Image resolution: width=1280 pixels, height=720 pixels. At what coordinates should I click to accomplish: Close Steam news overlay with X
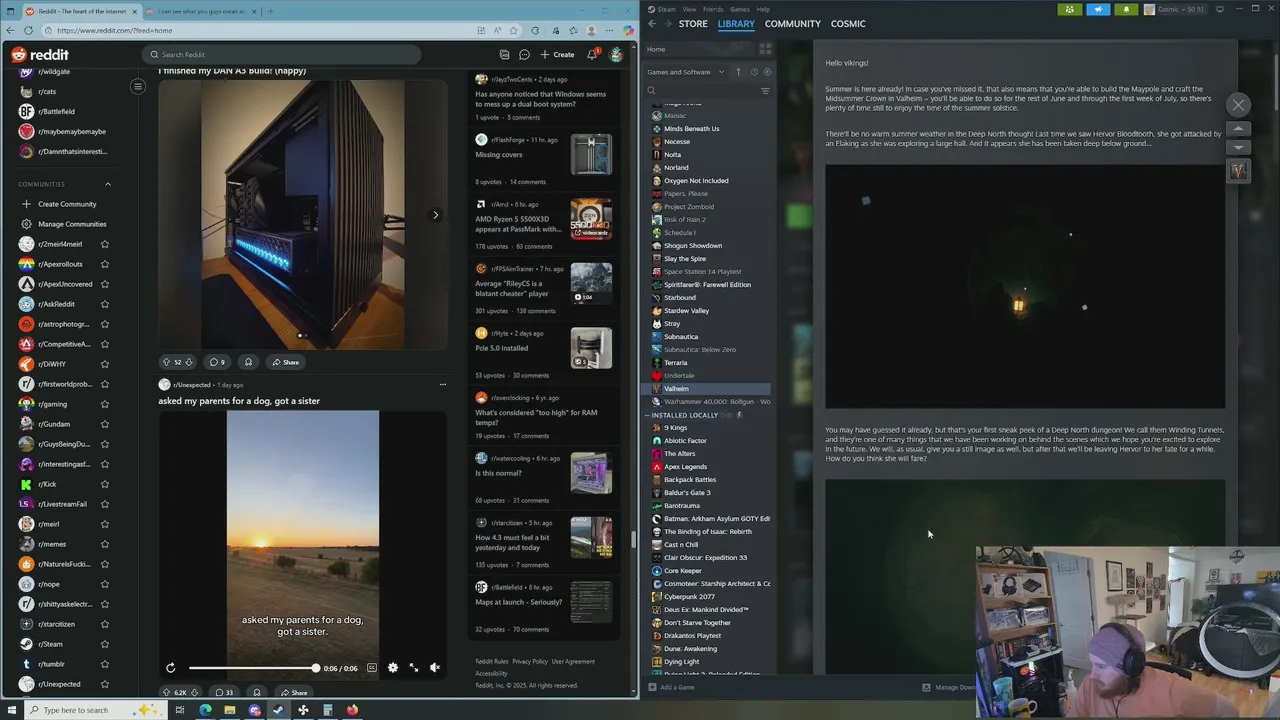[x=1238, y=105]
